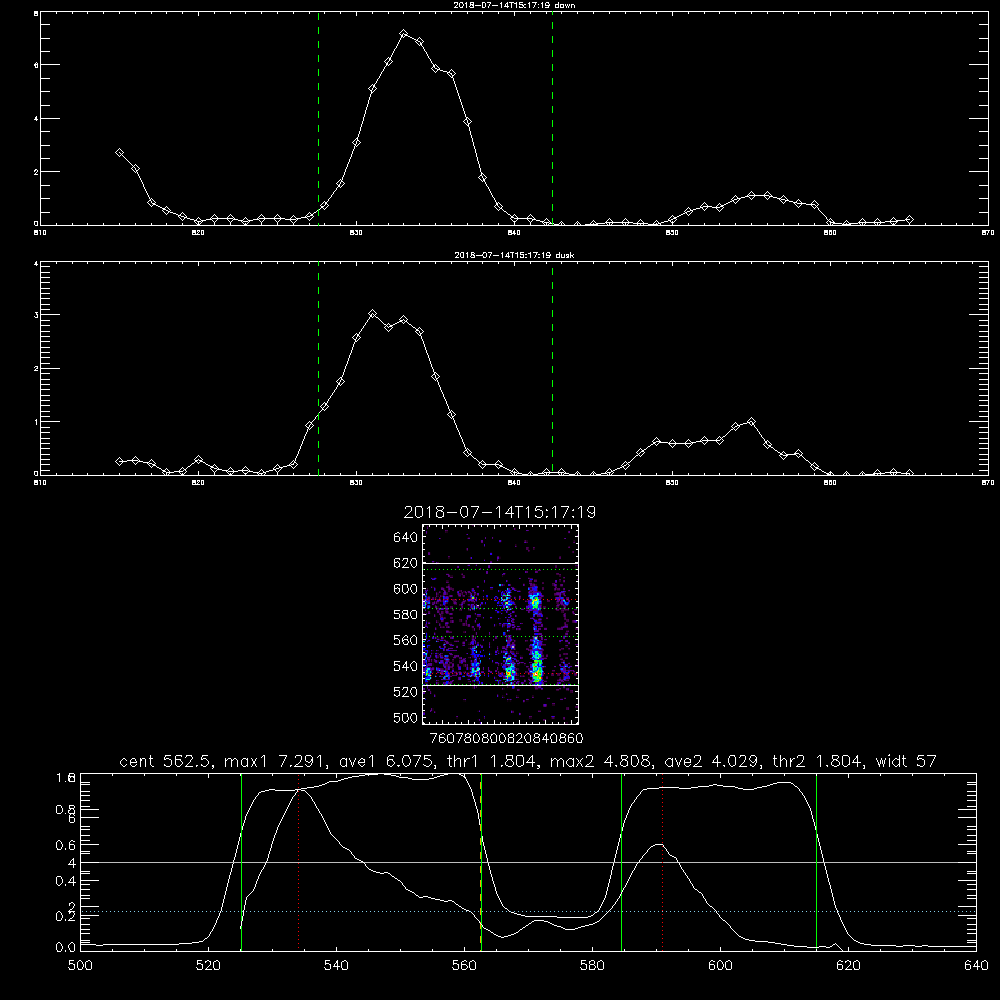Click the 600 label on heatmap y-axis
1000x1000 pixels.
click(x=406, y=589)
